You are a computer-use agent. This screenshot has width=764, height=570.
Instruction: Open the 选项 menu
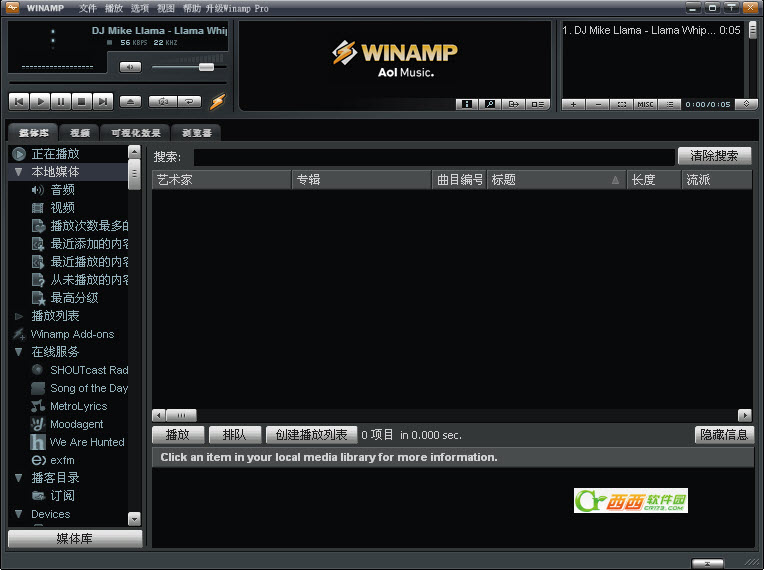tap(139, 8)
